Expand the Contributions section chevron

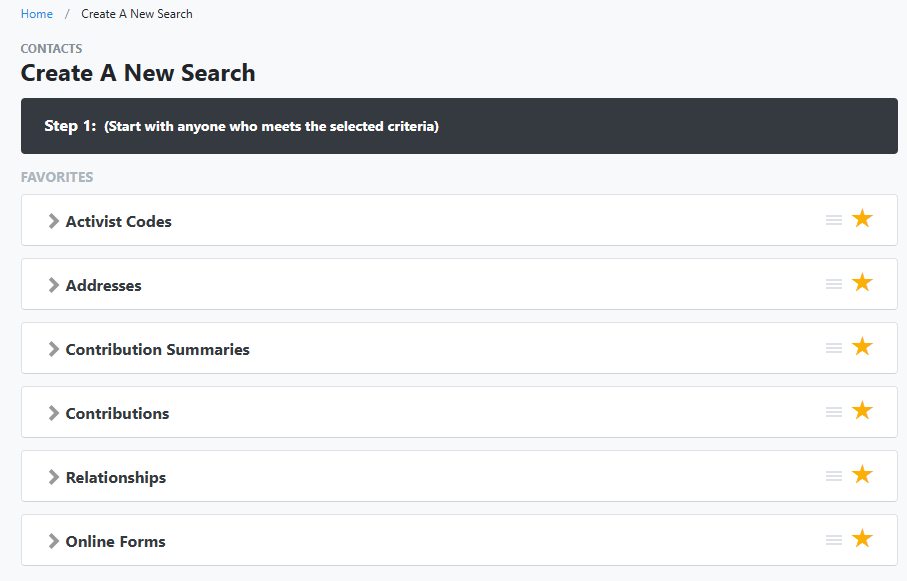pos(54,414)
